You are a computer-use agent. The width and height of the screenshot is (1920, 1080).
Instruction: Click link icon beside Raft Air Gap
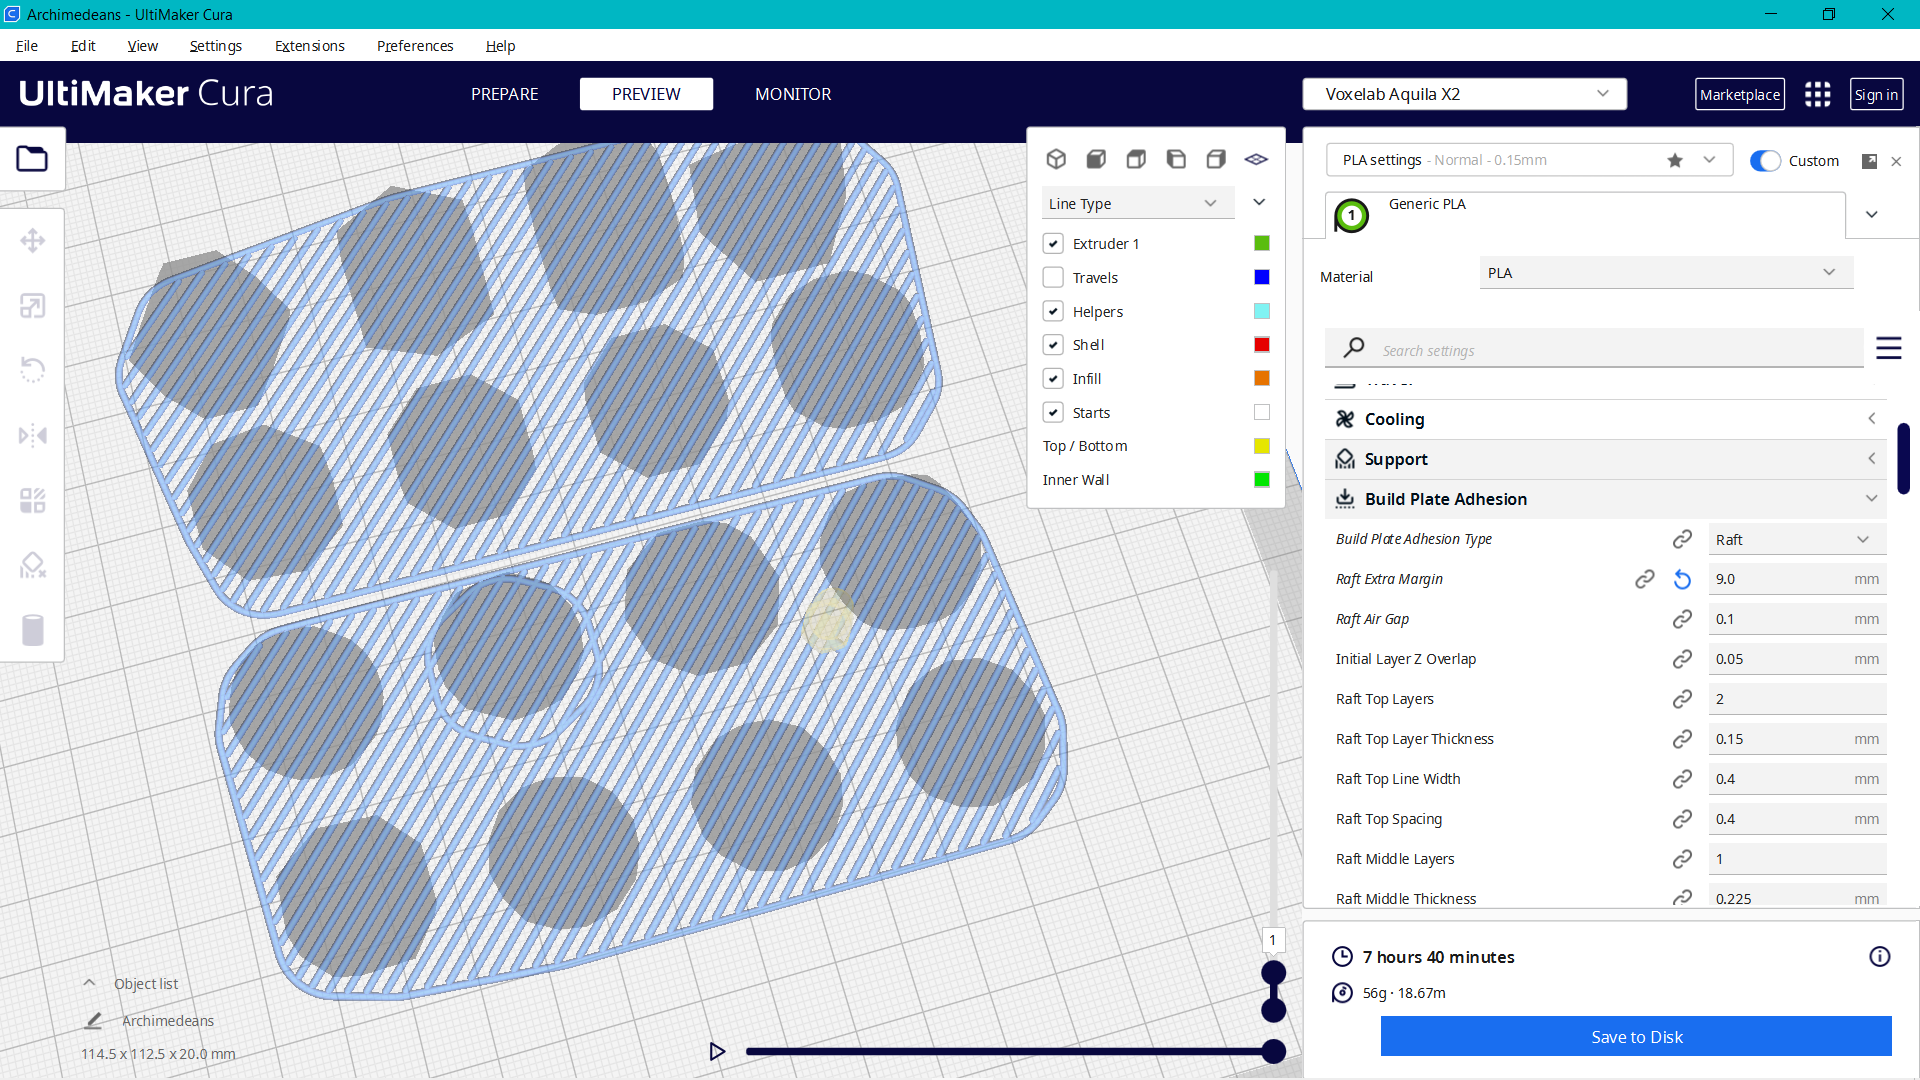tap(1682, 619)
